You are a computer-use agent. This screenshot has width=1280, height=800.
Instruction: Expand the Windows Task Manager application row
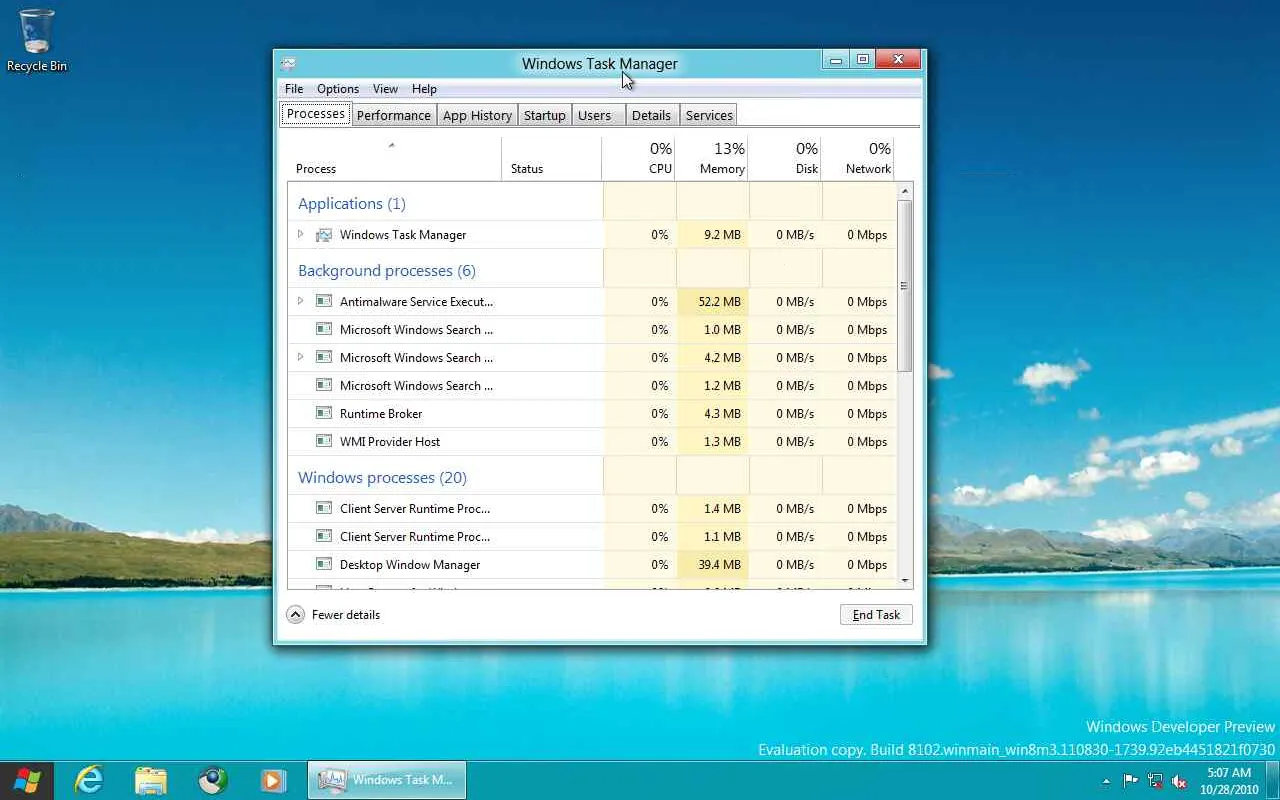point(300,235)
